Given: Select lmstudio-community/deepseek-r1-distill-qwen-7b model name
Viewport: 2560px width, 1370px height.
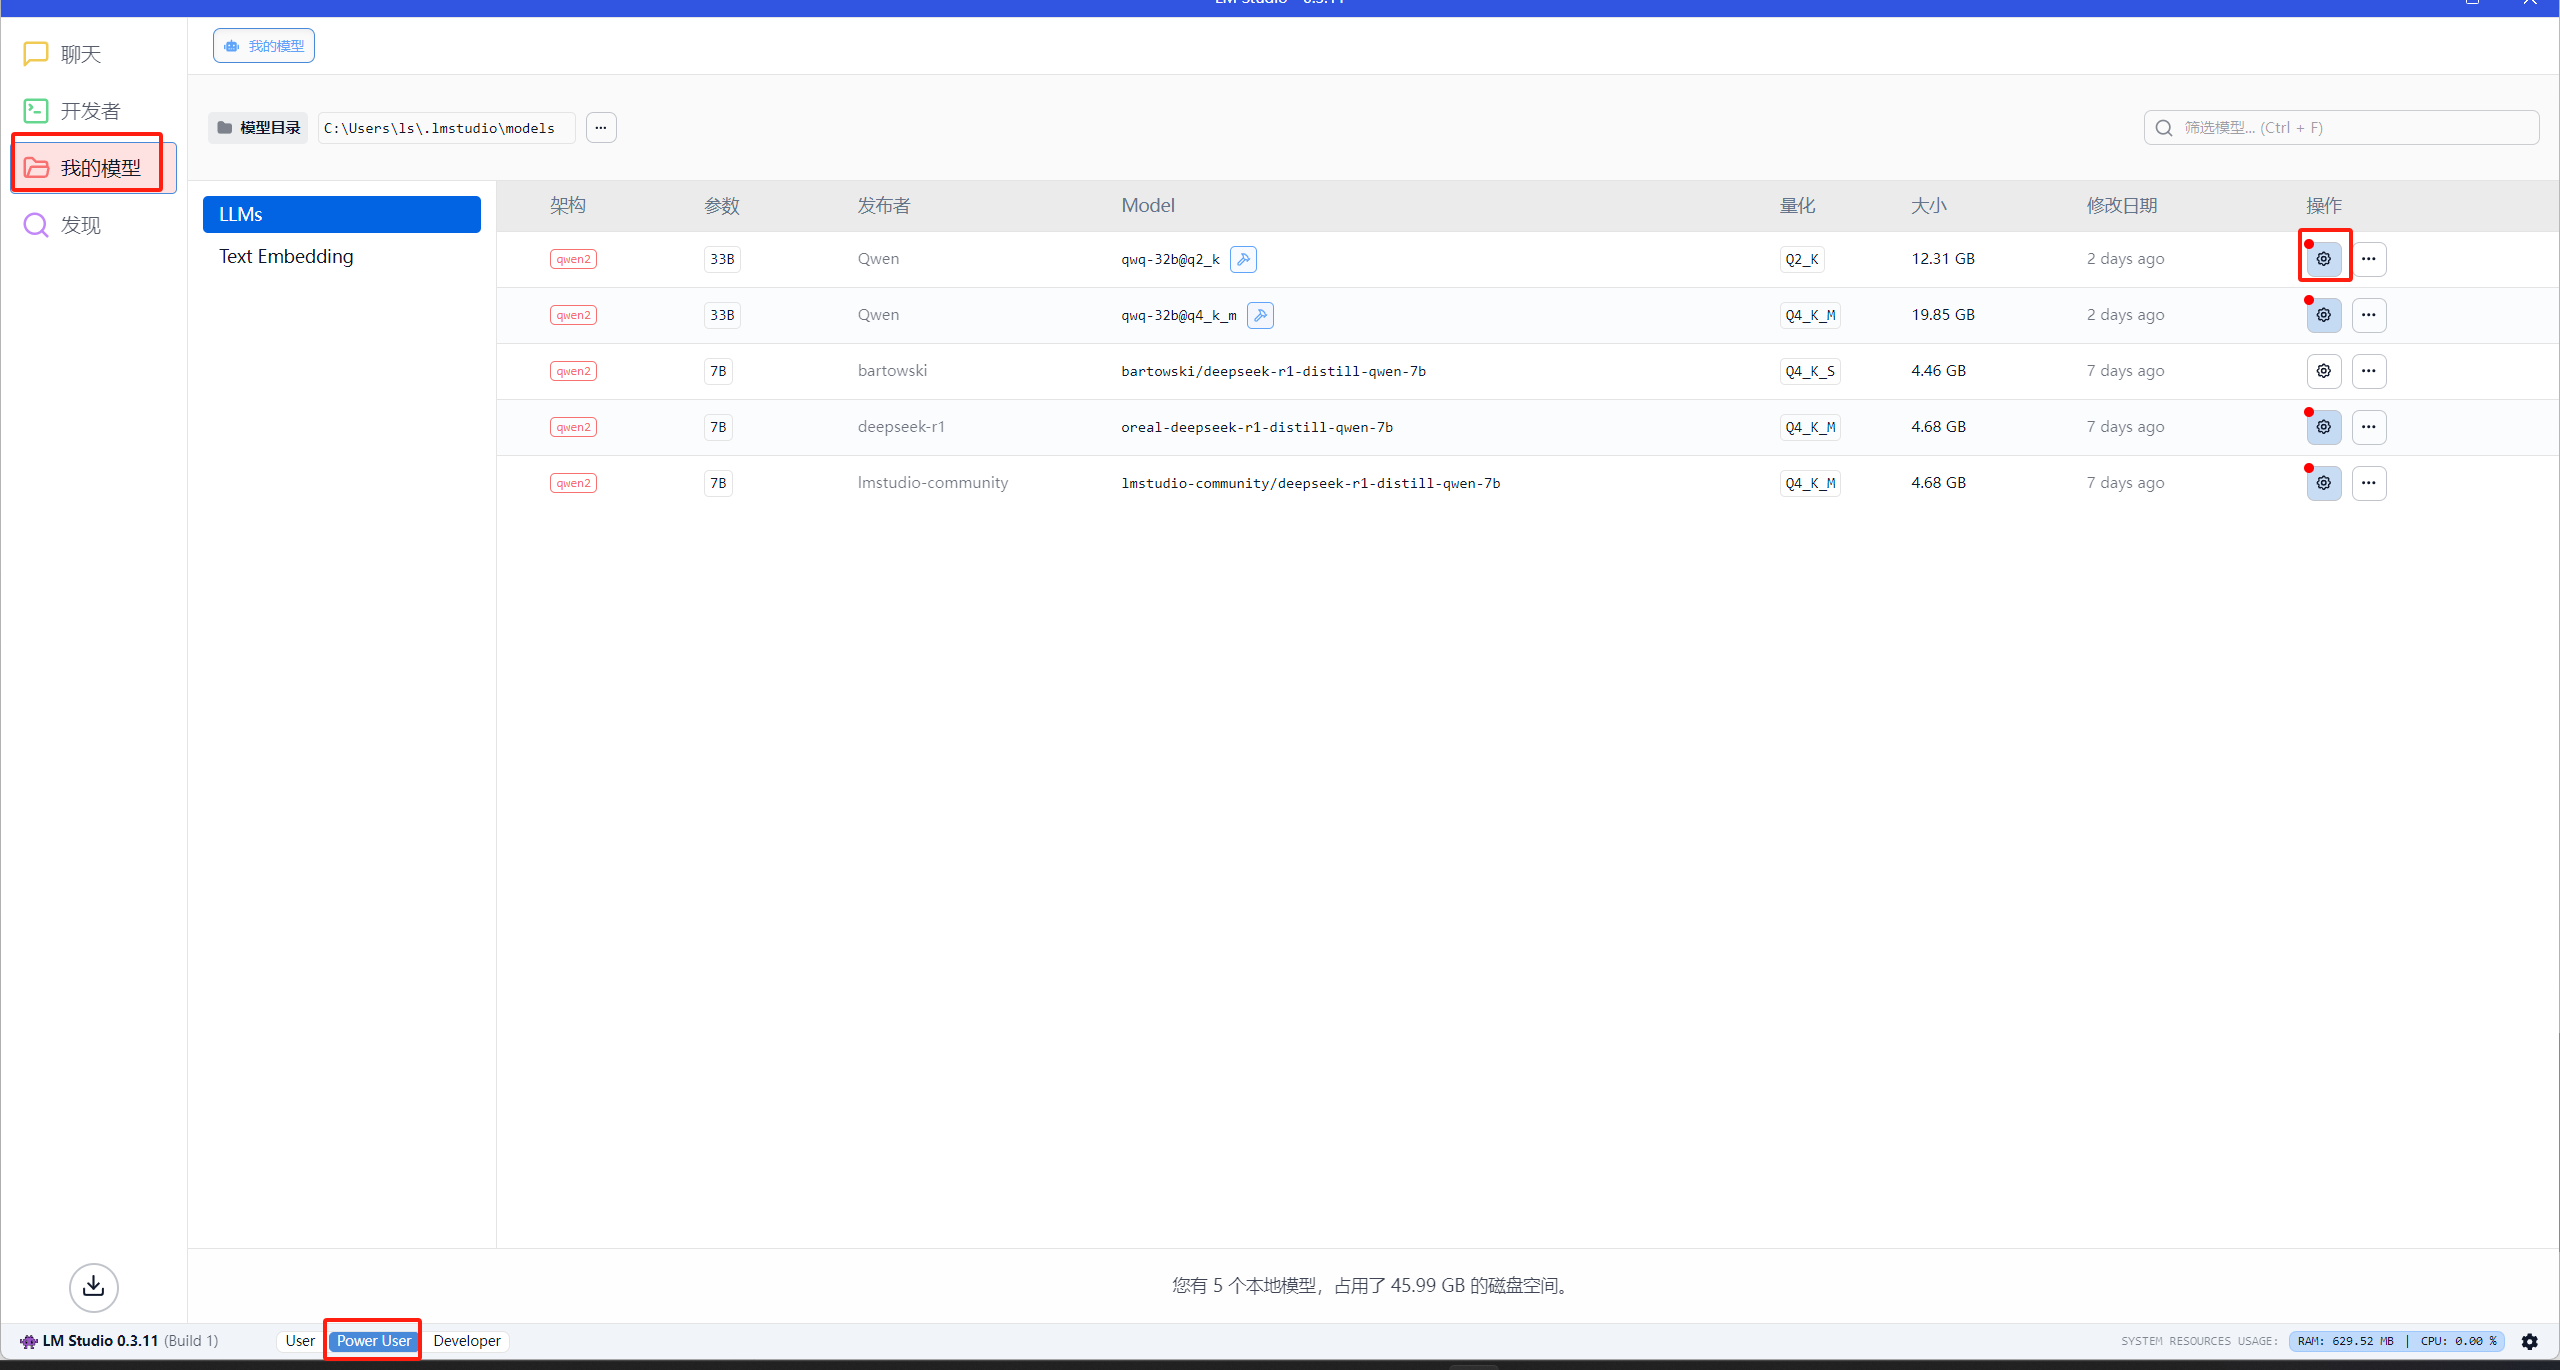Looking at the screenshot, I should tap(1310, 483).
